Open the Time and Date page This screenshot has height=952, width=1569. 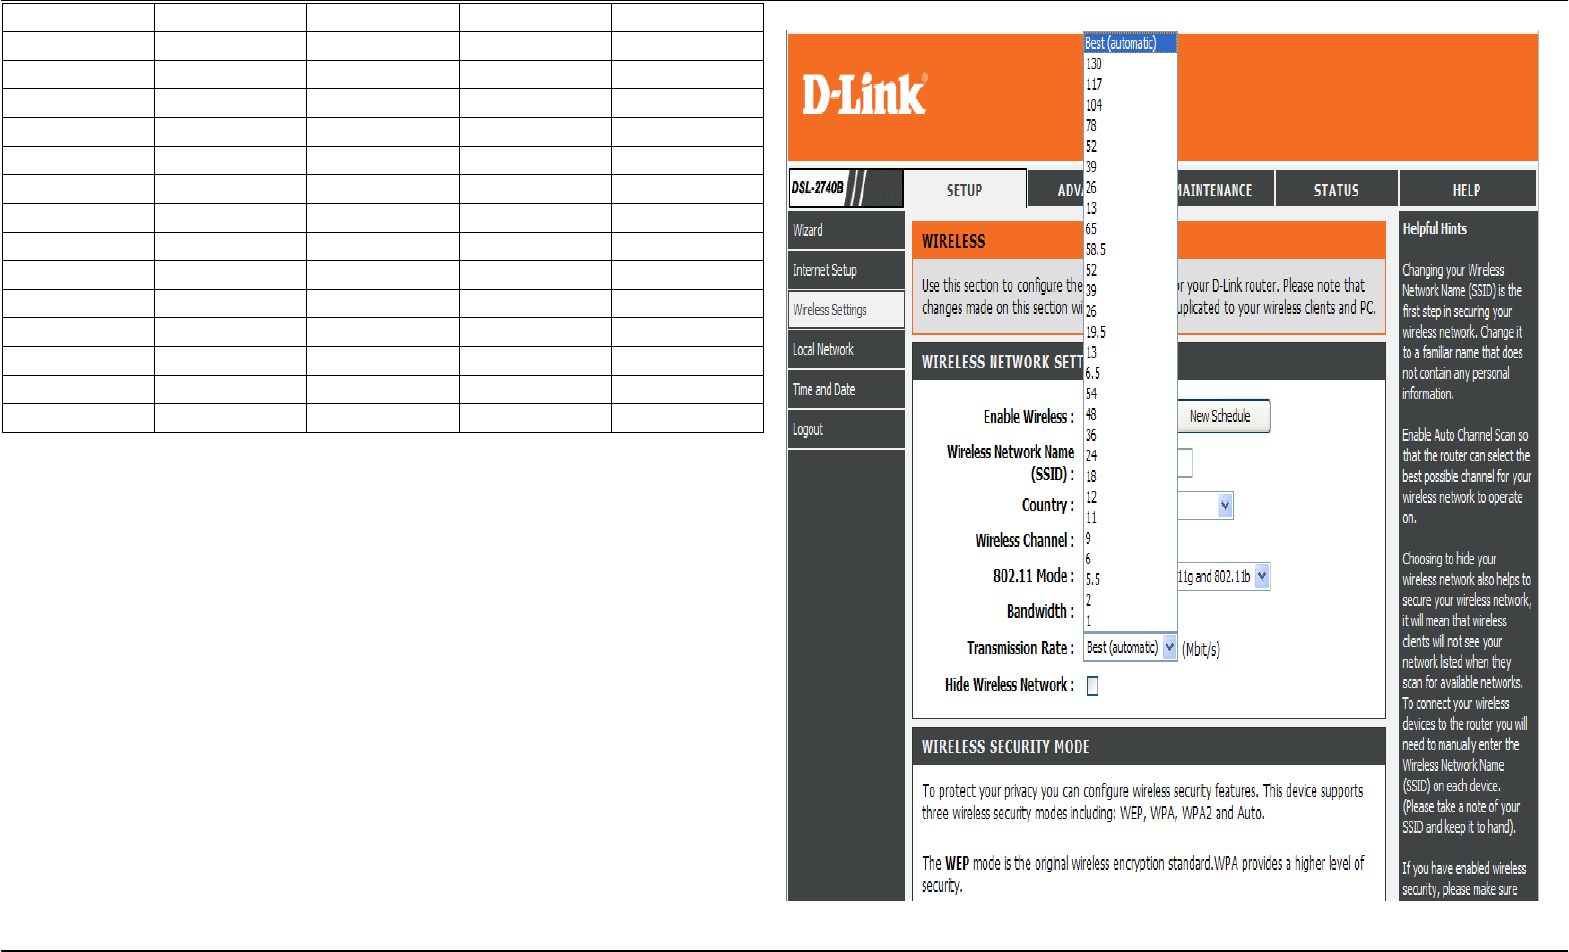pyautogui.click(x=846, y=390)
